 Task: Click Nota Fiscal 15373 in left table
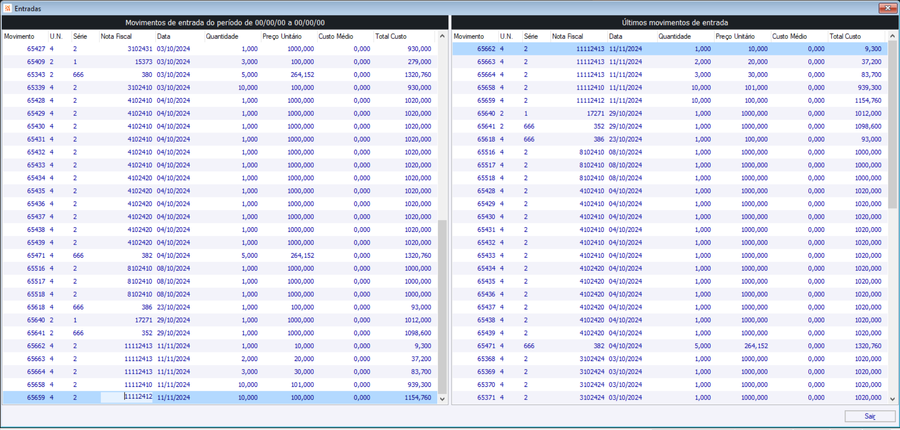coord(143,61)
